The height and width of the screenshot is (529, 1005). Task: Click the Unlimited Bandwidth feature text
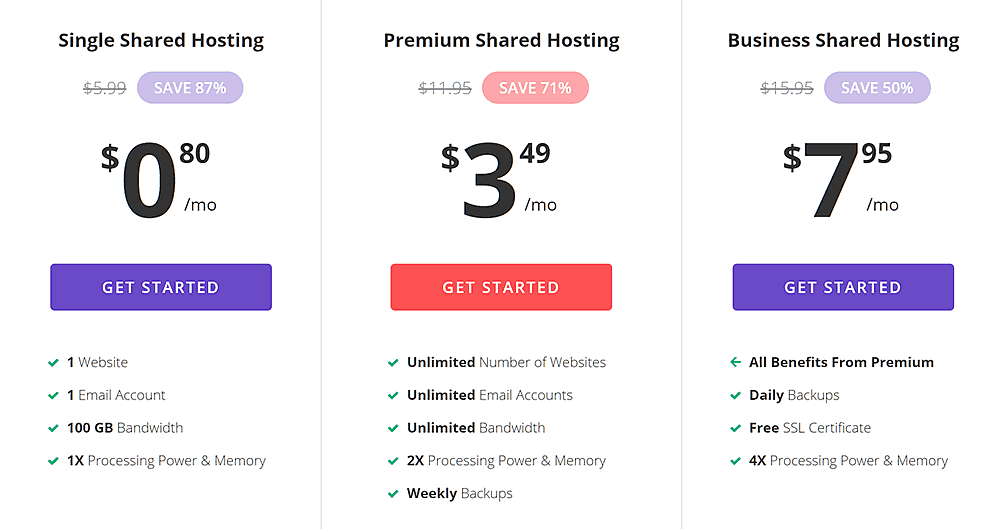(476, 428)
